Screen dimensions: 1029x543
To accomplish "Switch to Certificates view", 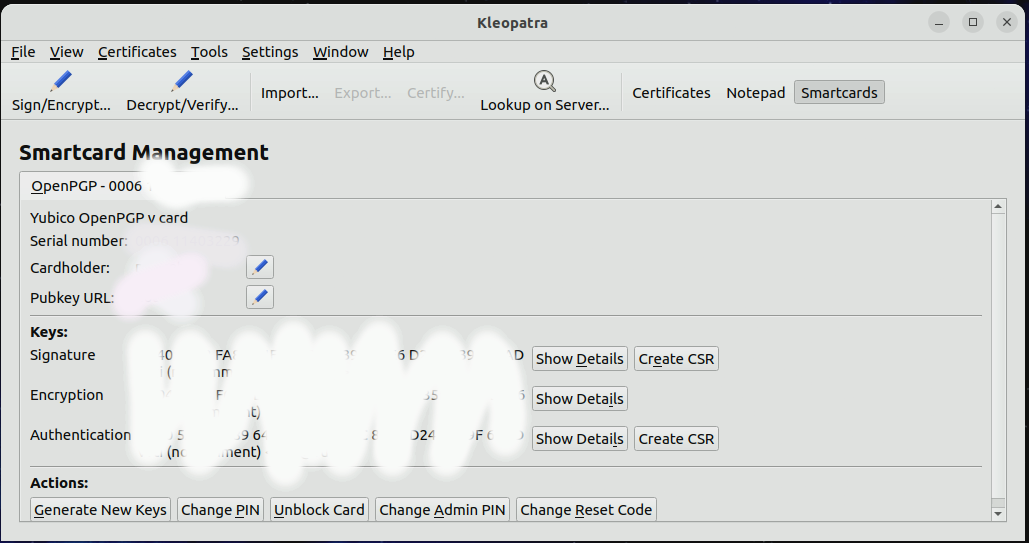I will (671, 93).
